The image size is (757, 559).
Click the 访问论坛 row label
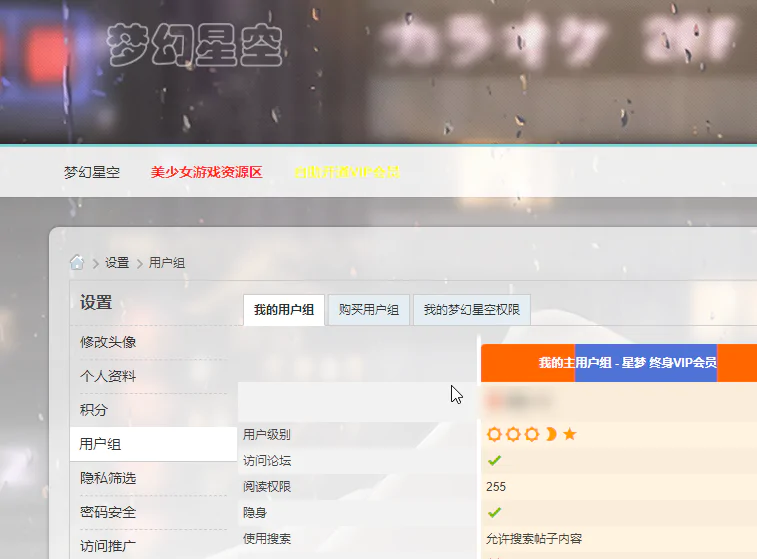click(266, 461)
